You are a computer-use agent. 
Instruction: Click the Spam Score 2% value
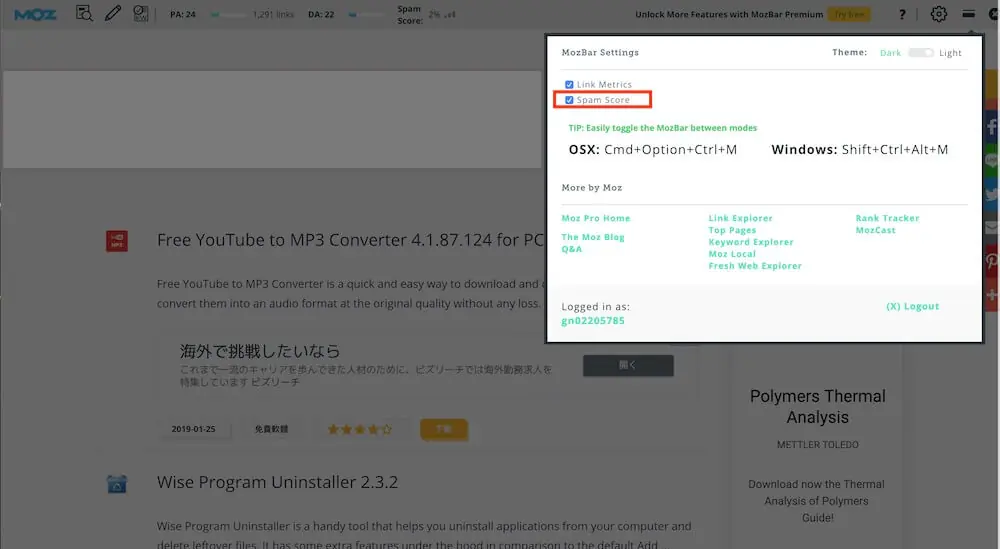[434, 14]
